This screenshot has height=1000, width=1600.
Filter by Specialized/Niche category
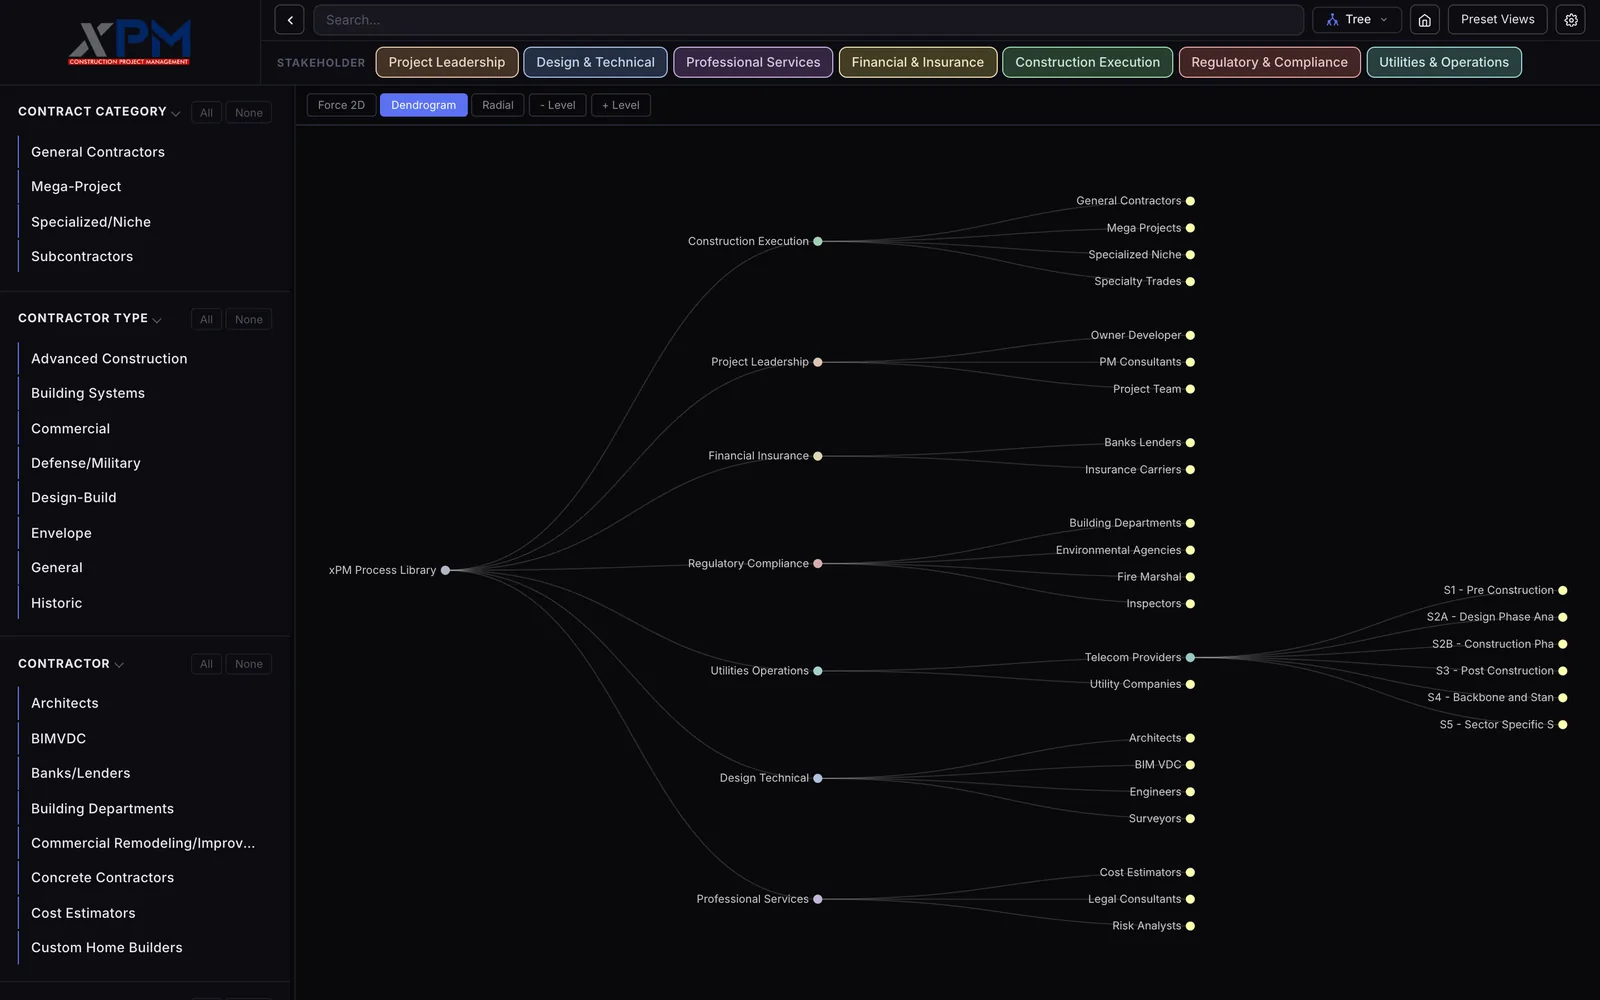click(x=91, y=222)
